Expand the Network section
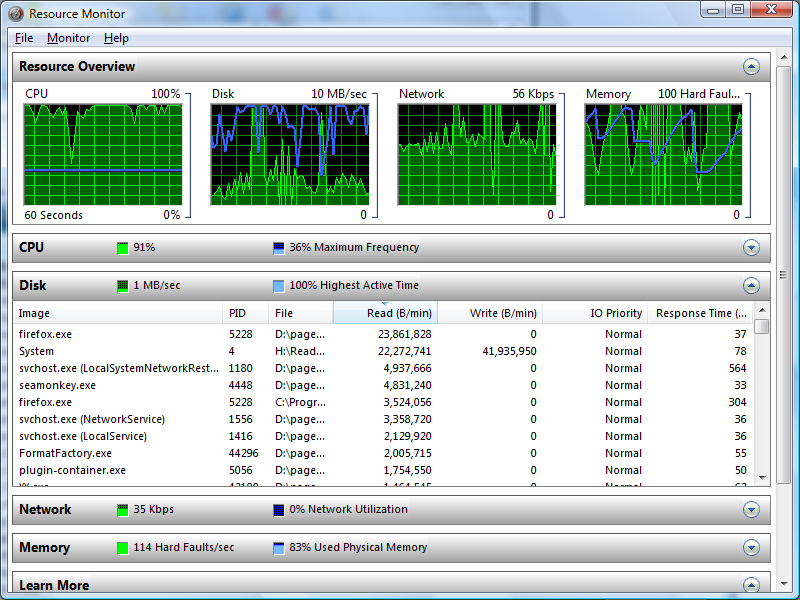Viewport: 800px width, 600px height. (751, 509)
